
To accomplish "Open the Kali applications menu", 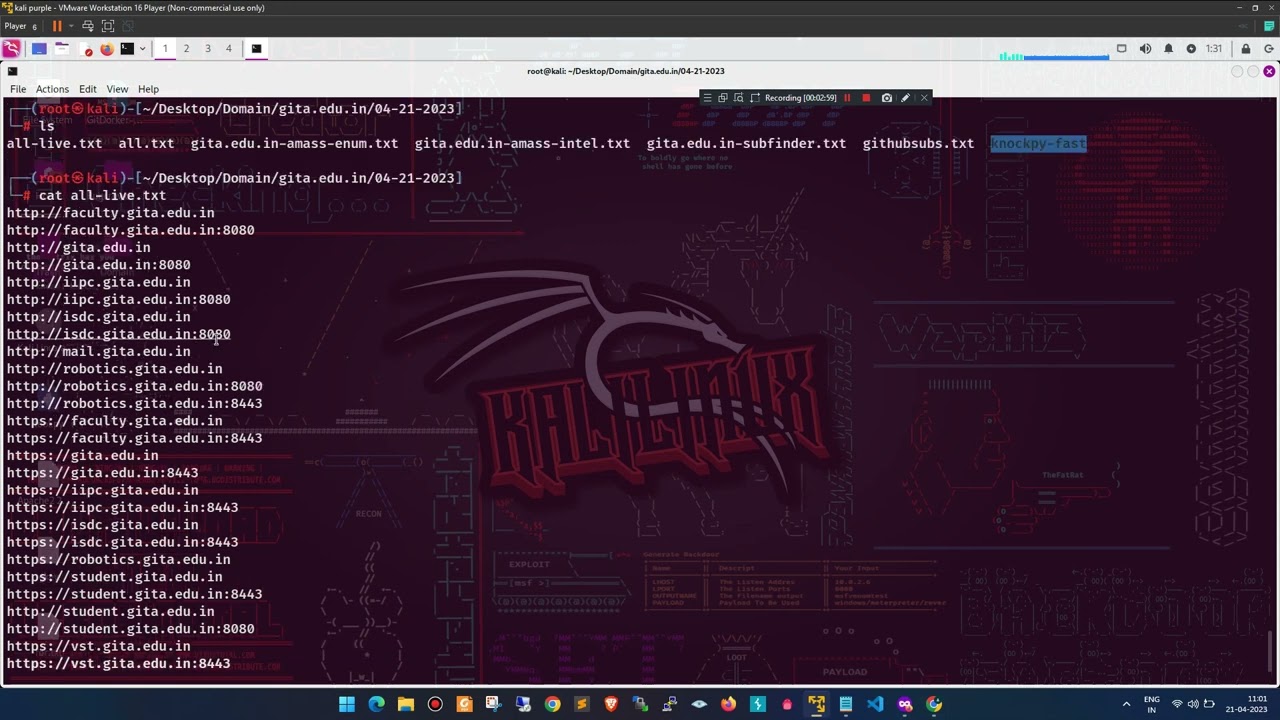I will click(11, 48).
